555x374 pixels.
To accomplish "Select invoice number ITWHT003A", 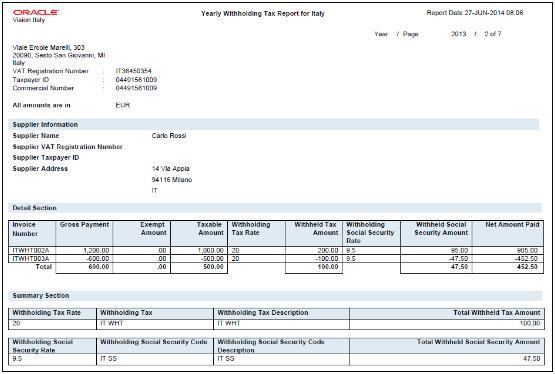I will pyautogui.click(x=31, y=259).
